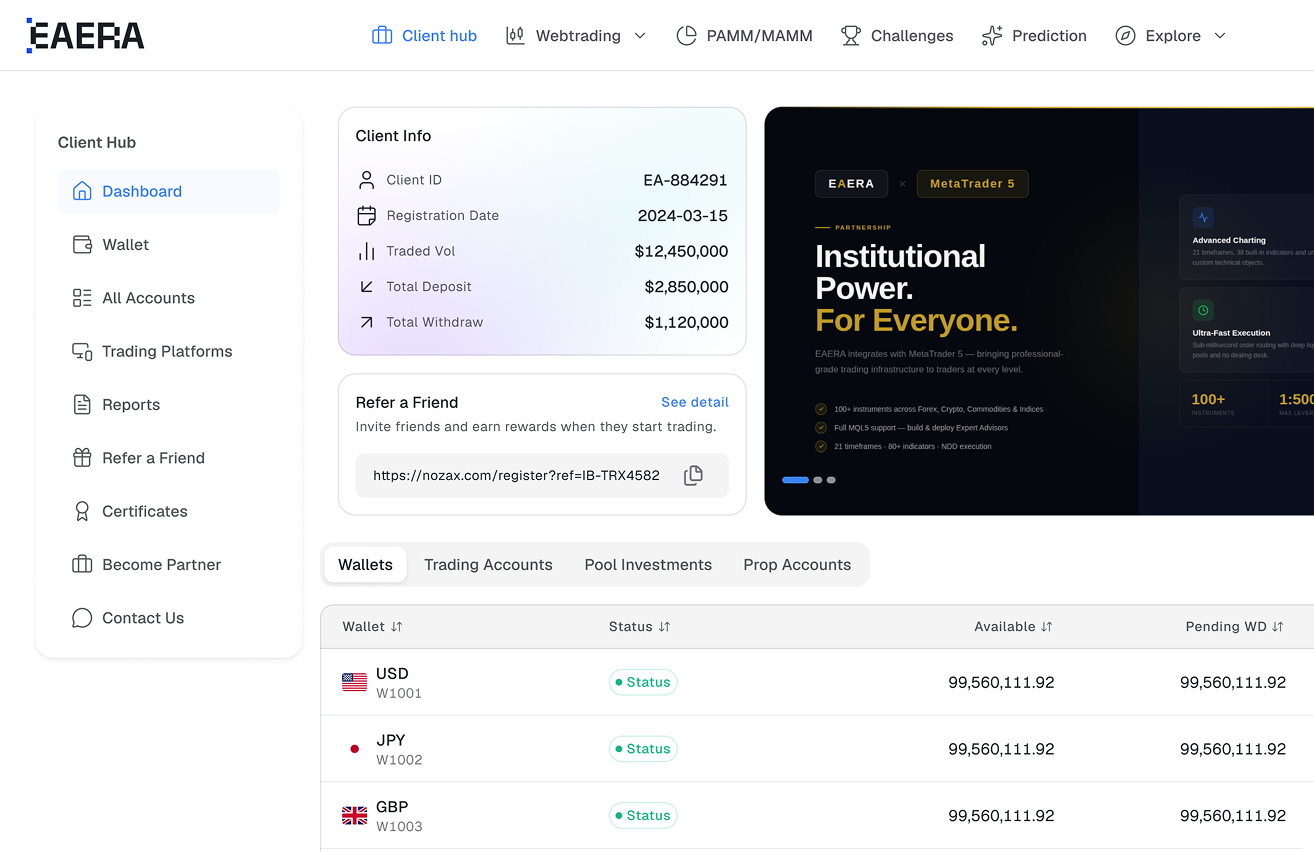Image resolution: width=1314 pixels, height=852 pixels.
Task: Select the second banner carousel dot
Action: 818,480
